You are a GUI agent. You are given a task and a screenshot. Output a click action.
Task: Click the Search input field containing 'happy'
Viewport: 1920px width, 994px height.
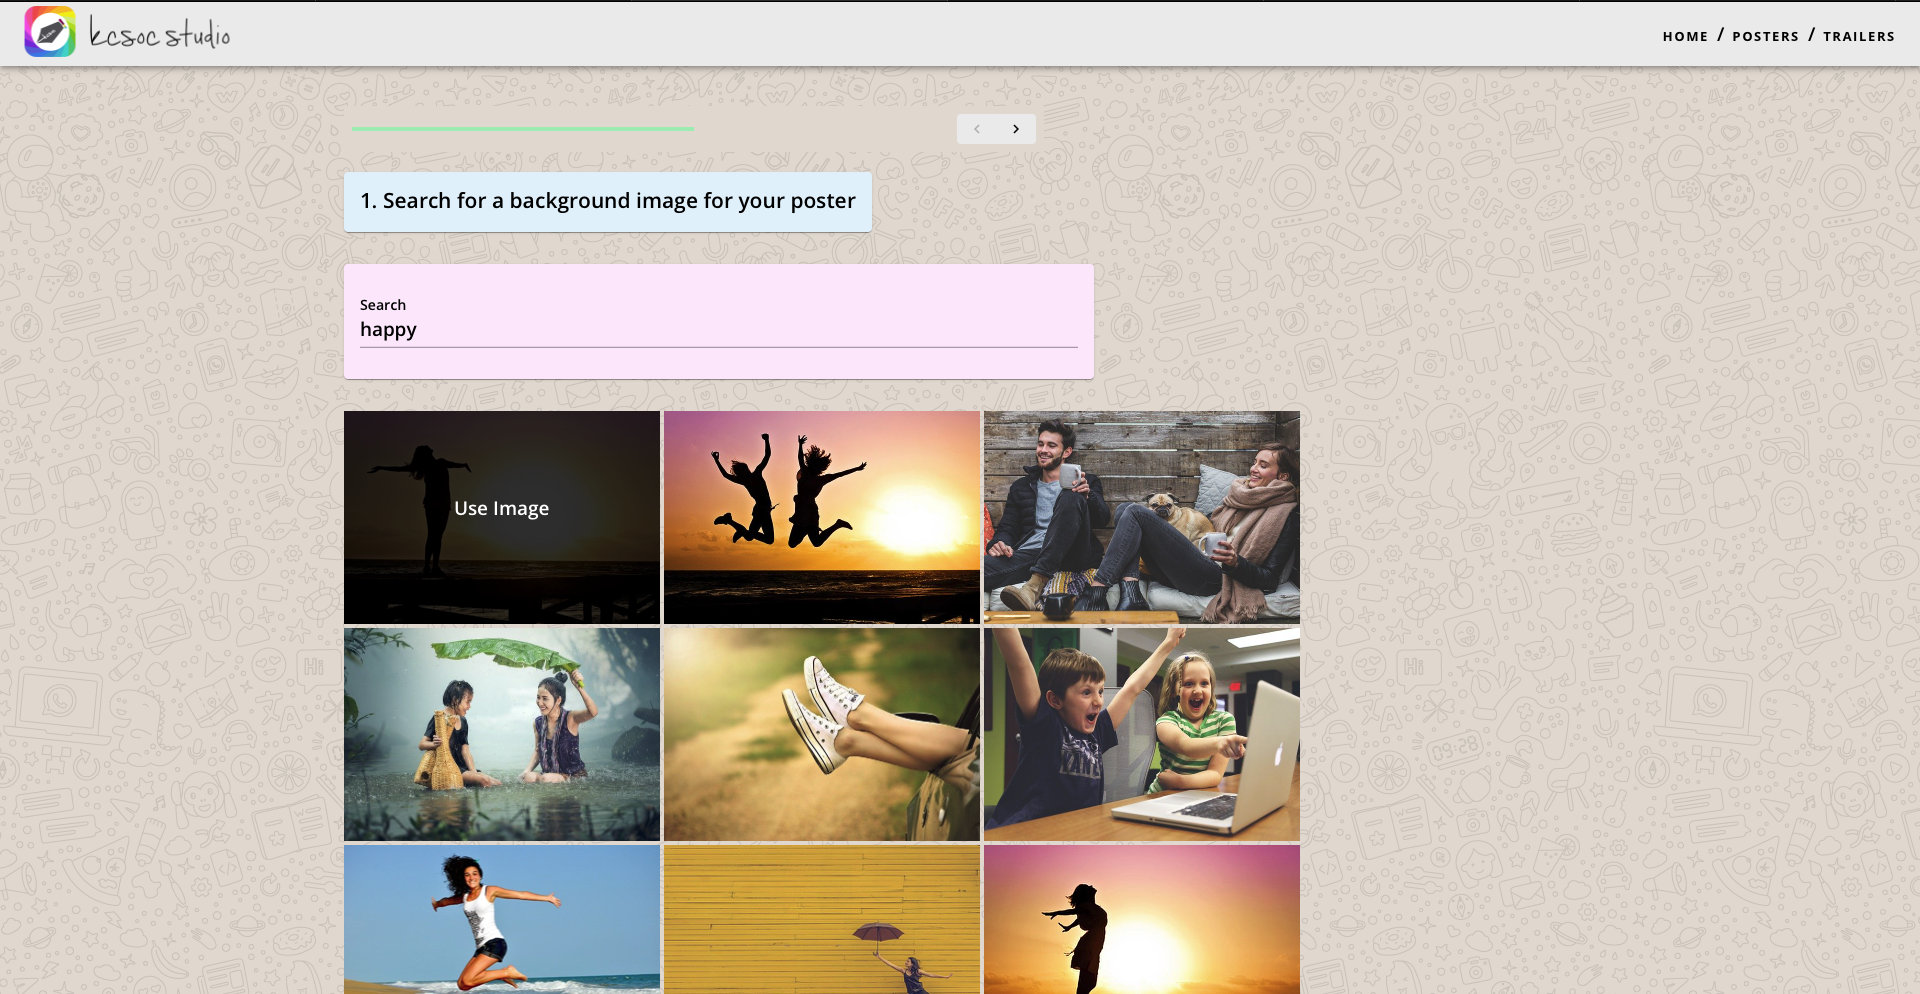[719, 330]
